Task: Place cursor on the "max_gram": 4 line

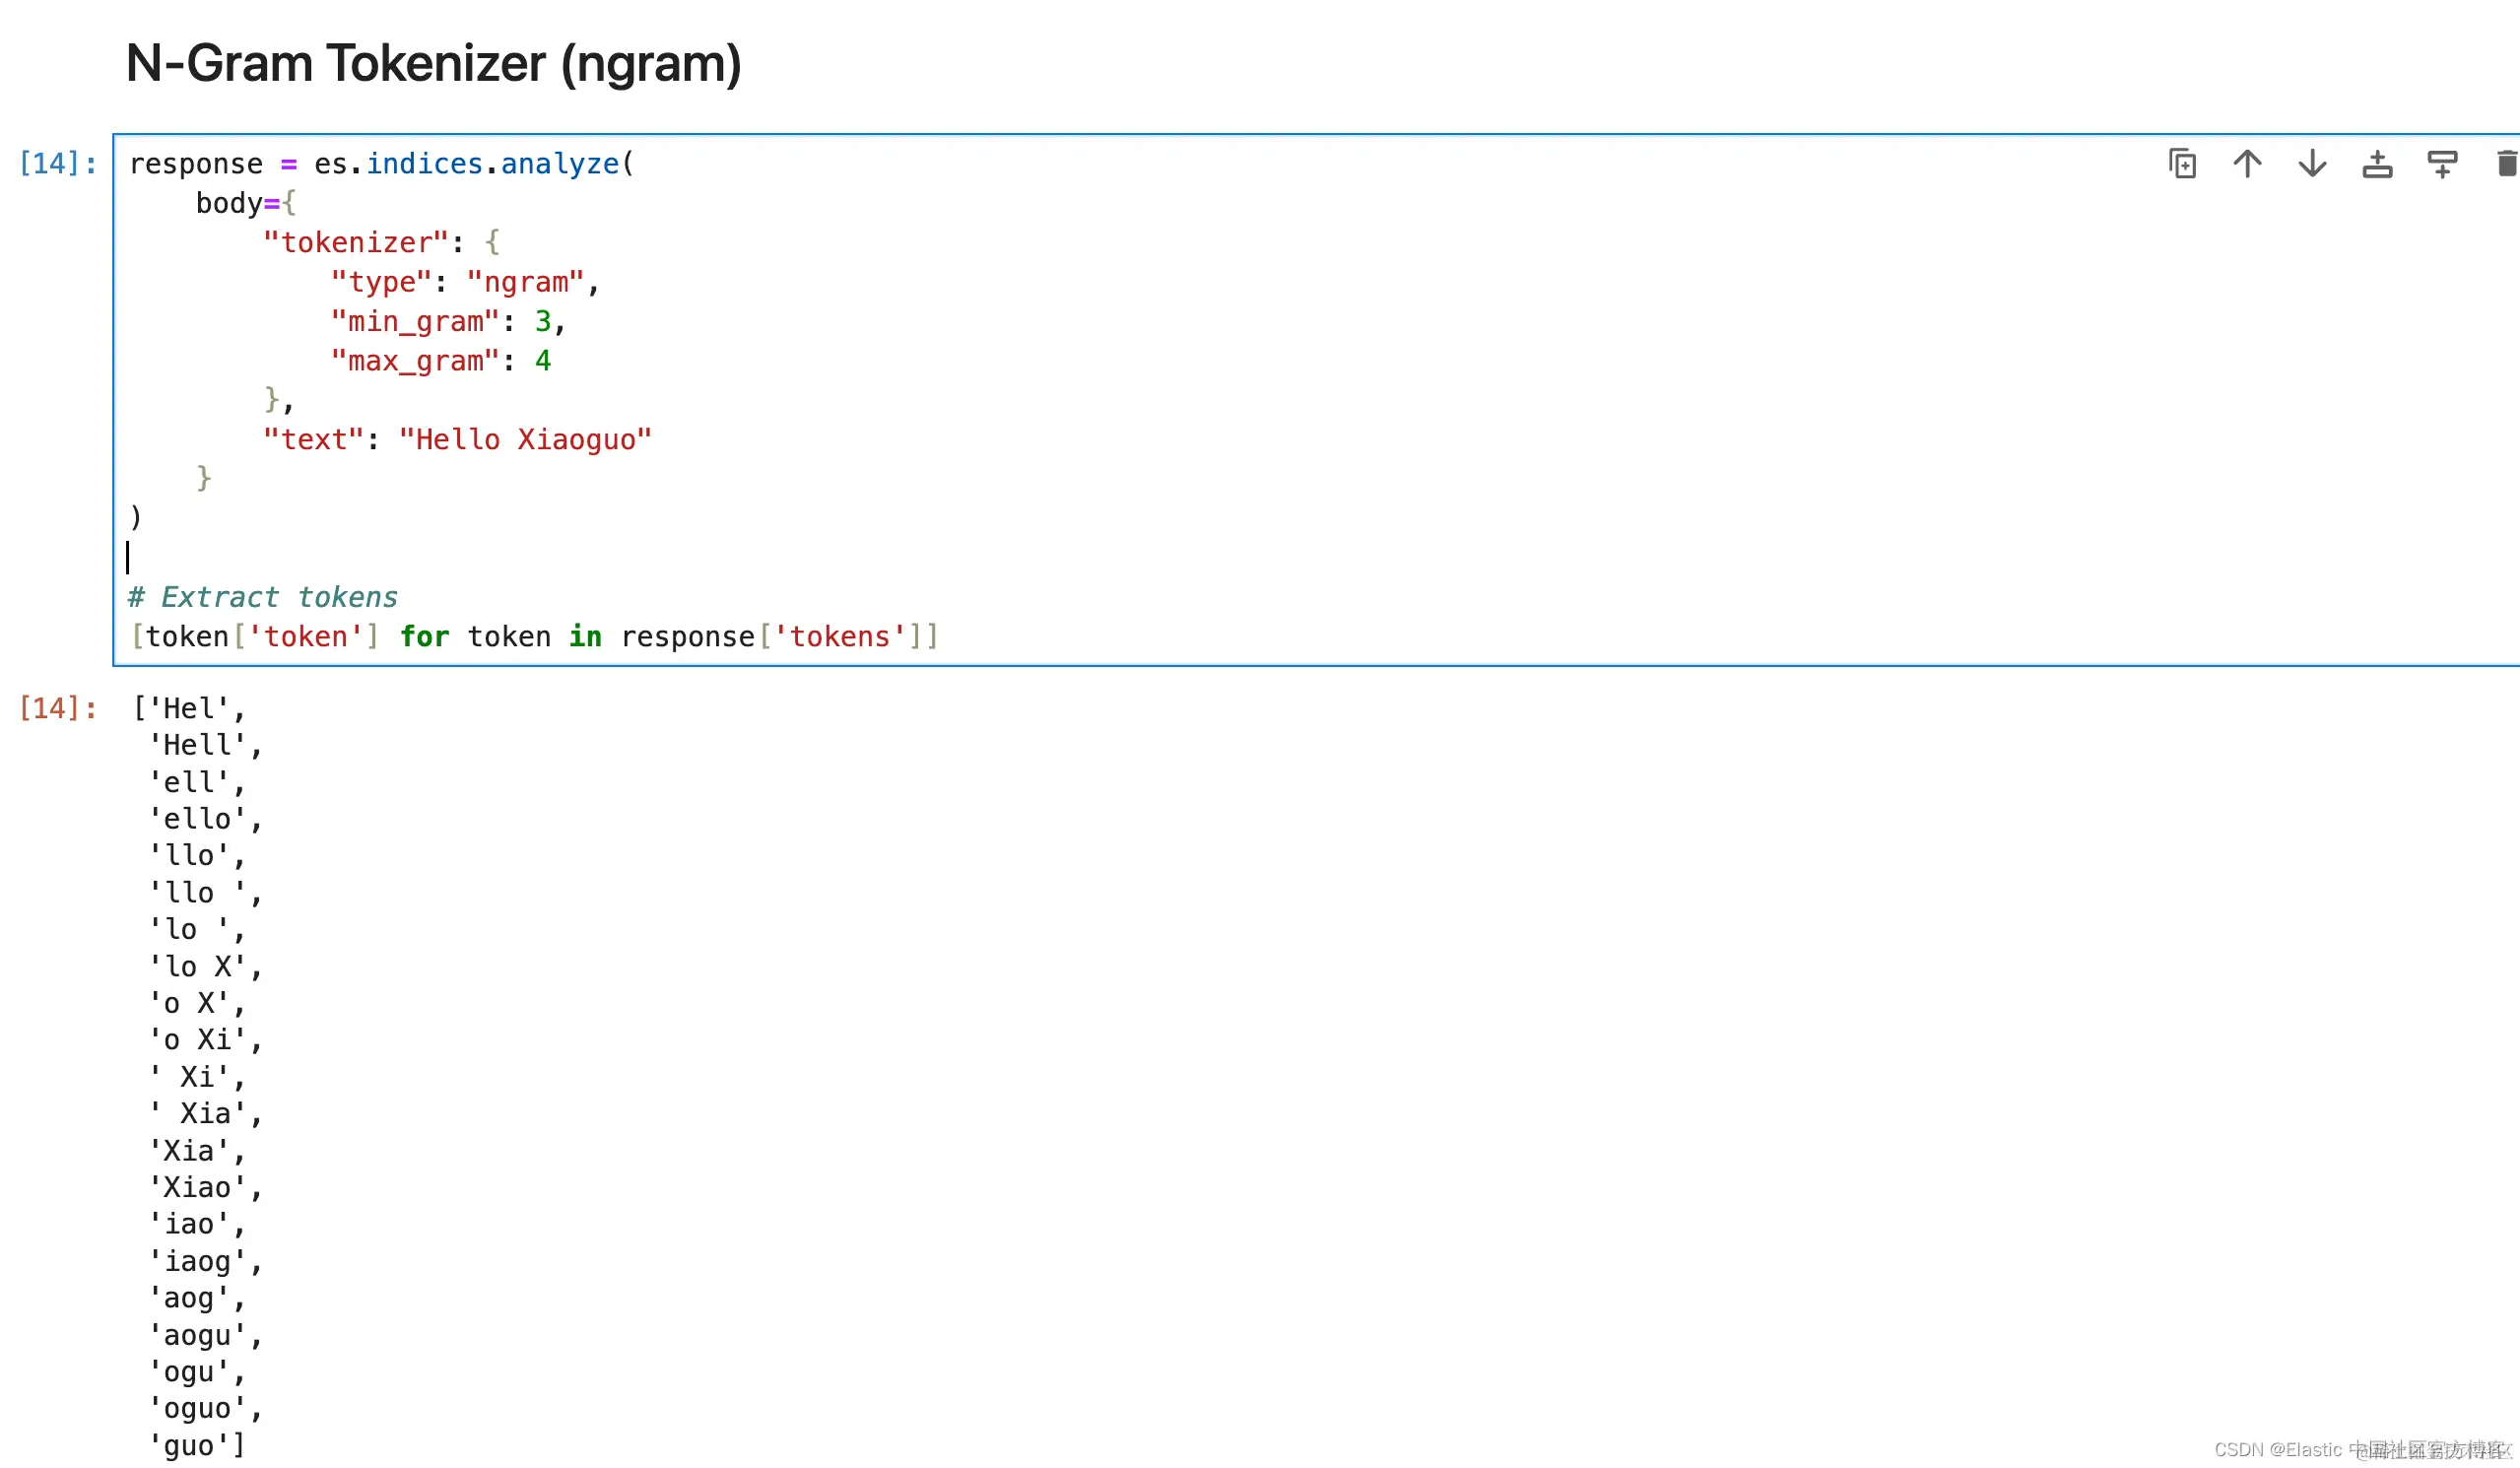Action: pos(440,360)
